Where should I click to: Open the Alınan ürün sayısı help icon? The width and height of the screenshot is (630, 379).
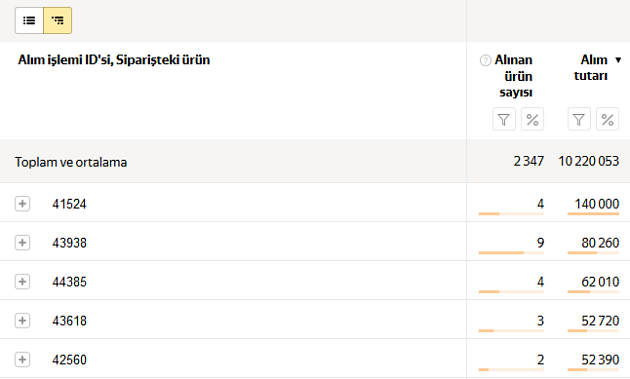[485, 60]
